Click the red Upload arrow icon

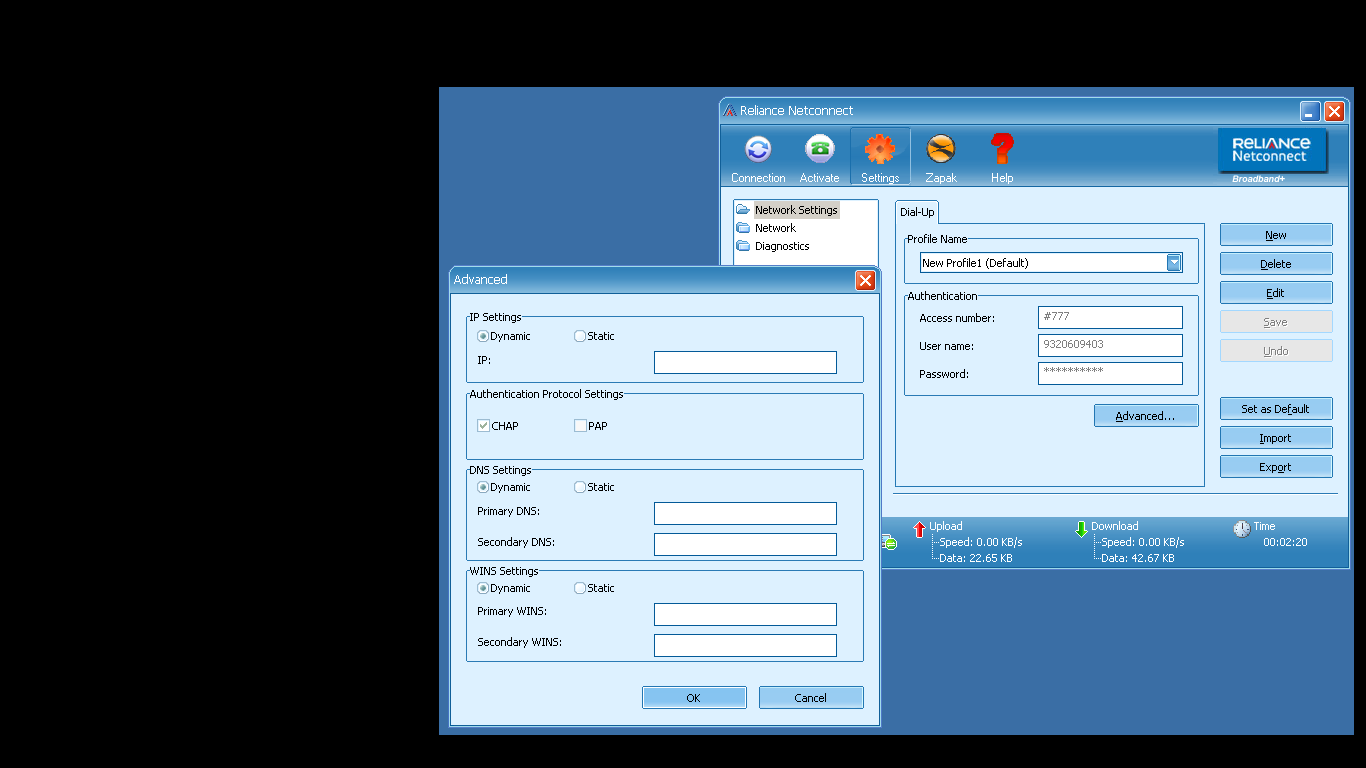click(x=920, y=529)
